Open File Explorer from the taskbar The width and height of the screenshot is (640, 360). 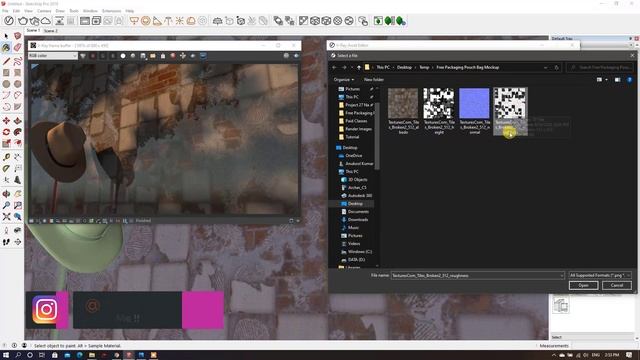pos(91,355)
